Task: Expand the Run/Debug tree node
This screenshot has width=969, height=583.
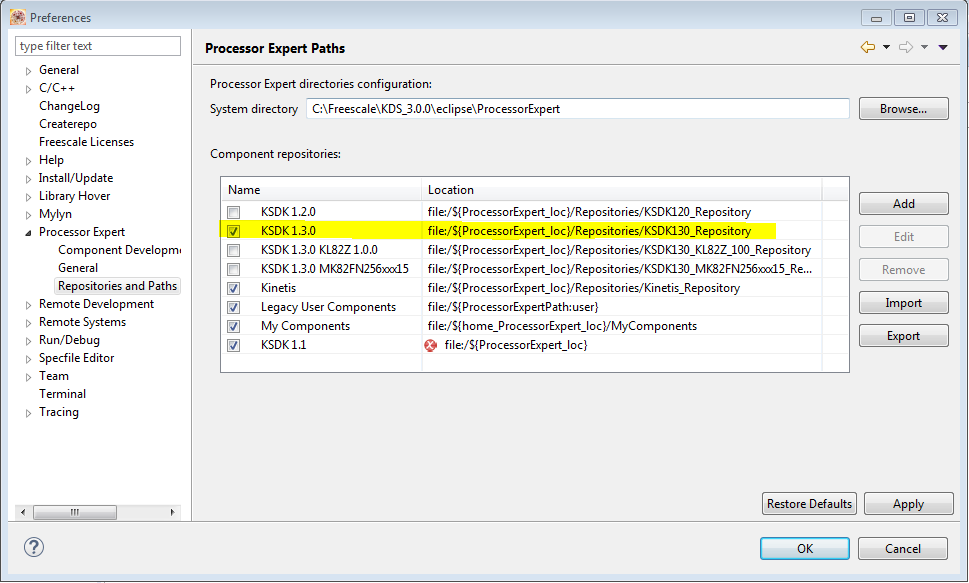Action: click(x=27, y=340)
